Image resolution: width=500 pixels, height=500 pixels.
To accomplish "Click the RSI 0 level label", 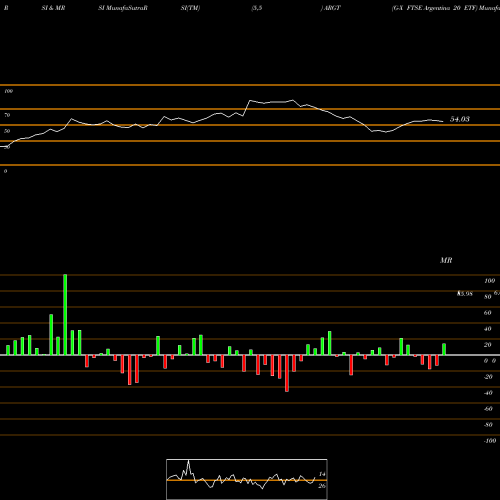I will [x=5, y=171].
